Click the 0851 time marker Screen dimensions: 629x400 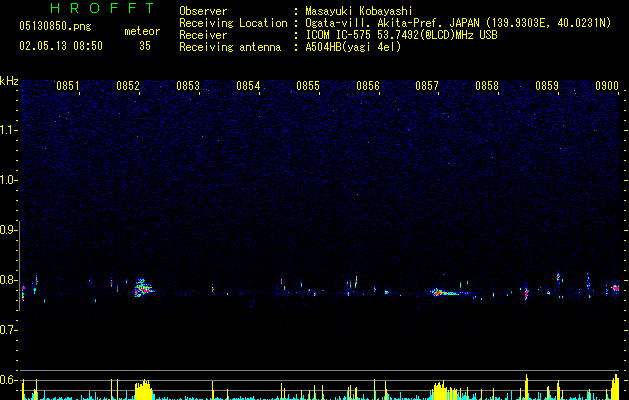tap(68, 86)
